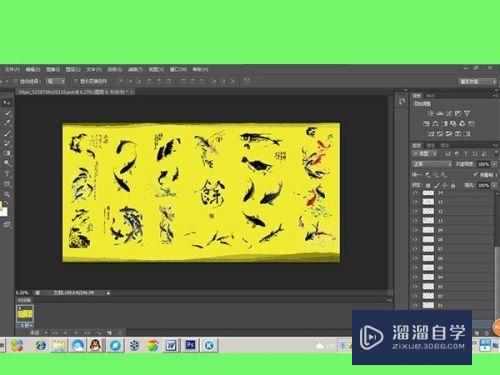This screenshot has height=375, width=500.
Task: Switch to the Channels tab
Action: tap(431, 146)
